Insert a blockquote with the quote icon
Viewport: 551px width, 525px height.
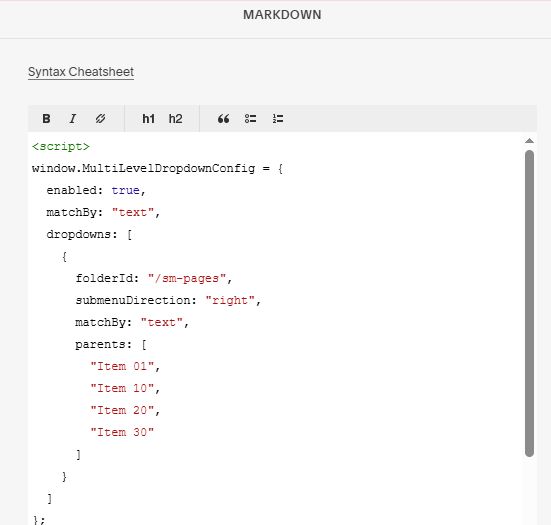point(223,119)
